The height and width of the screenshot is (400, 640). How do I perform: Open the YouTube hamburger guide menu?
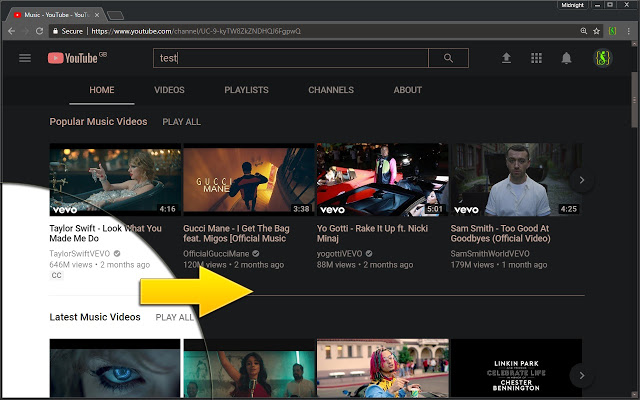coord(25,58)
